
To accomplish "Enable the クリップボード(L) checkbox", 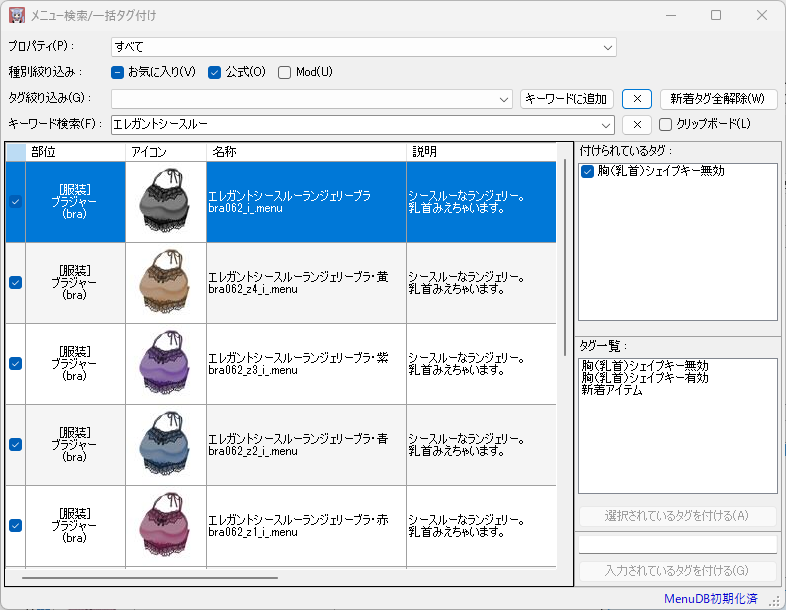I will coord(666,125).
